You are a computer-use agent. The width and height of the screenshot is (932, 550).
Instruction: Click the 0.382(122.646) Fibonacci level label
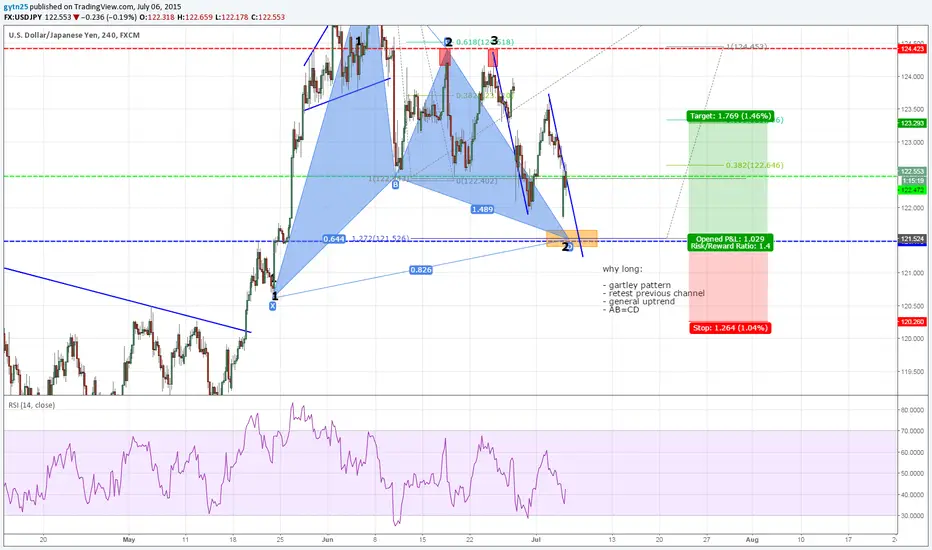click(x=754, y=165)
